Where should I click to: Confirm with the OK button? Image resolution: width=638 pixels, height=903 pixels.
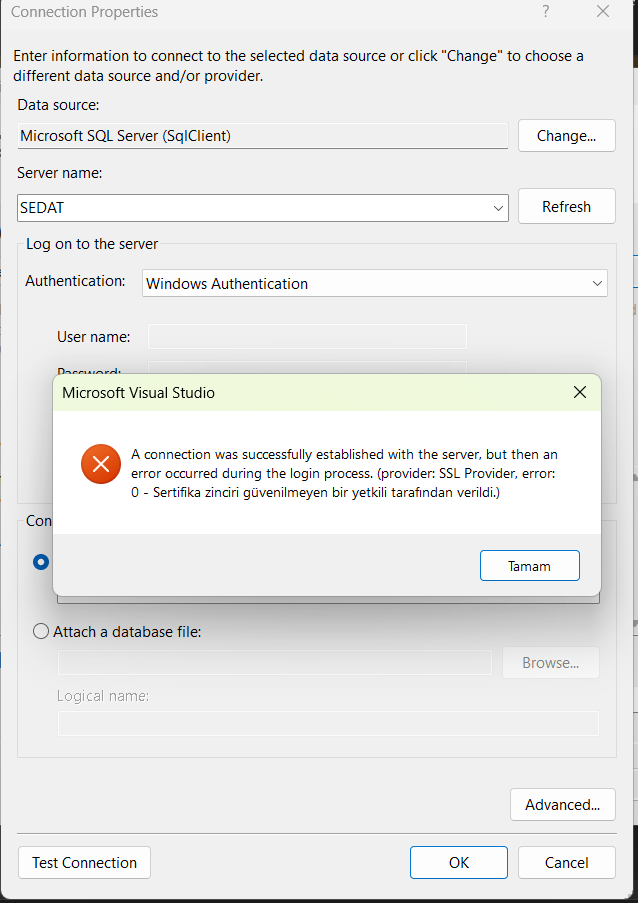pyautogui.click(x=459, y=863)
